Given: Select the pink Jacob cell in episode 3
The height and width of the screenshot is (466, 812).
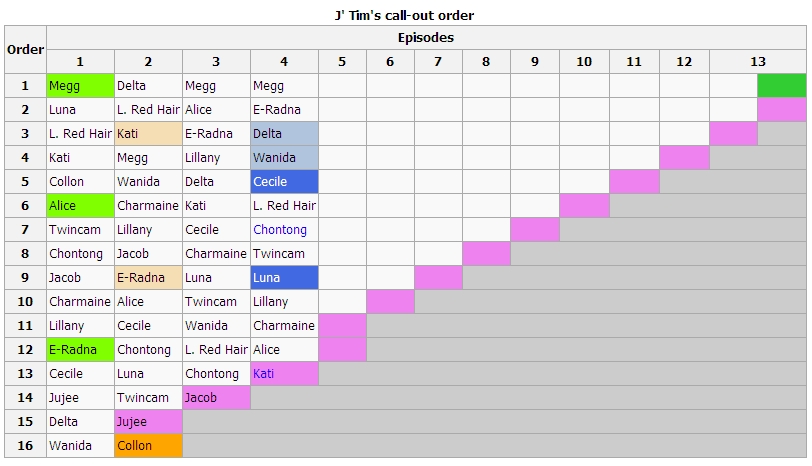Looking at the screenshot, I should (x=216, y=398).
